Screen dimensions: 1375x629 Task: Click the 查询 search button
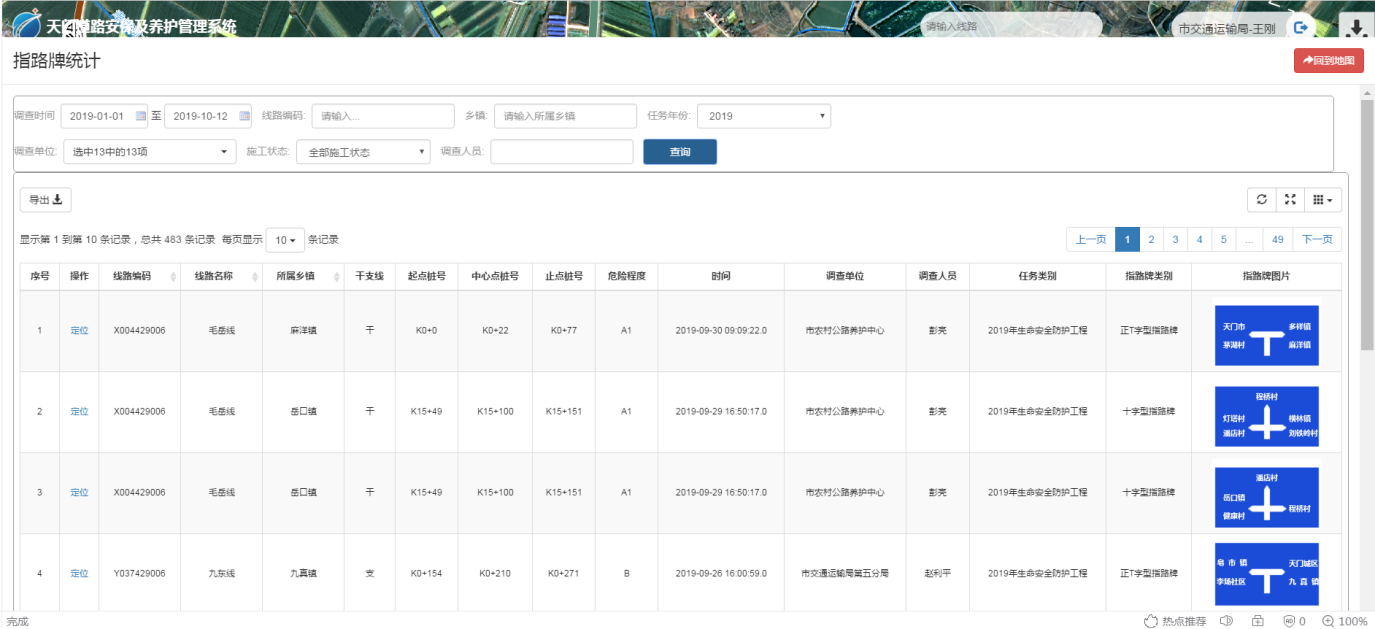680,152
